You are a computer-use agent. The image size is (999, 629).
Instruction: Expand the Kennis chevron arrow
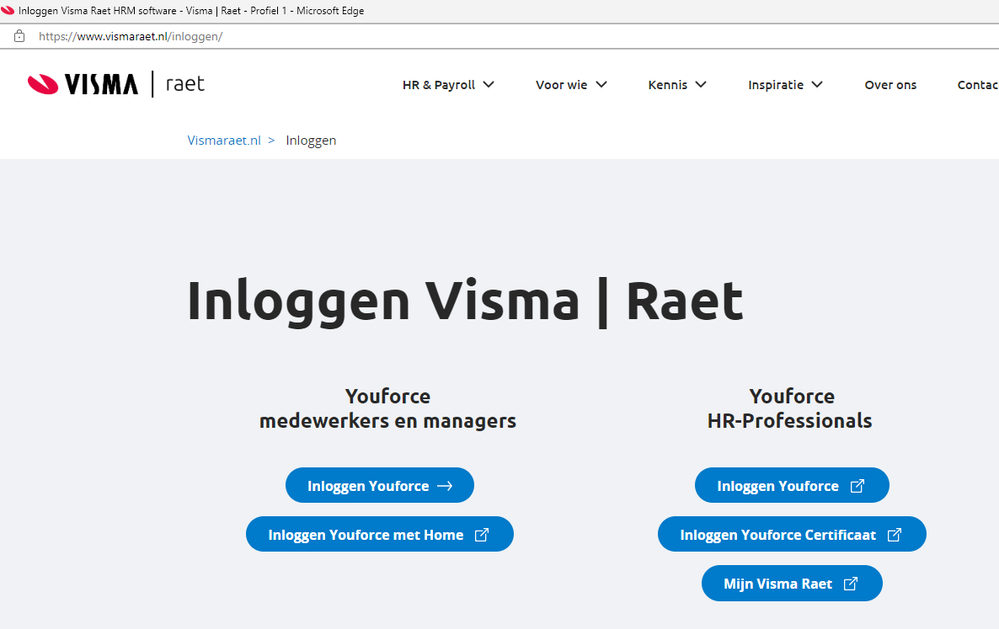(x=701, y=85)
